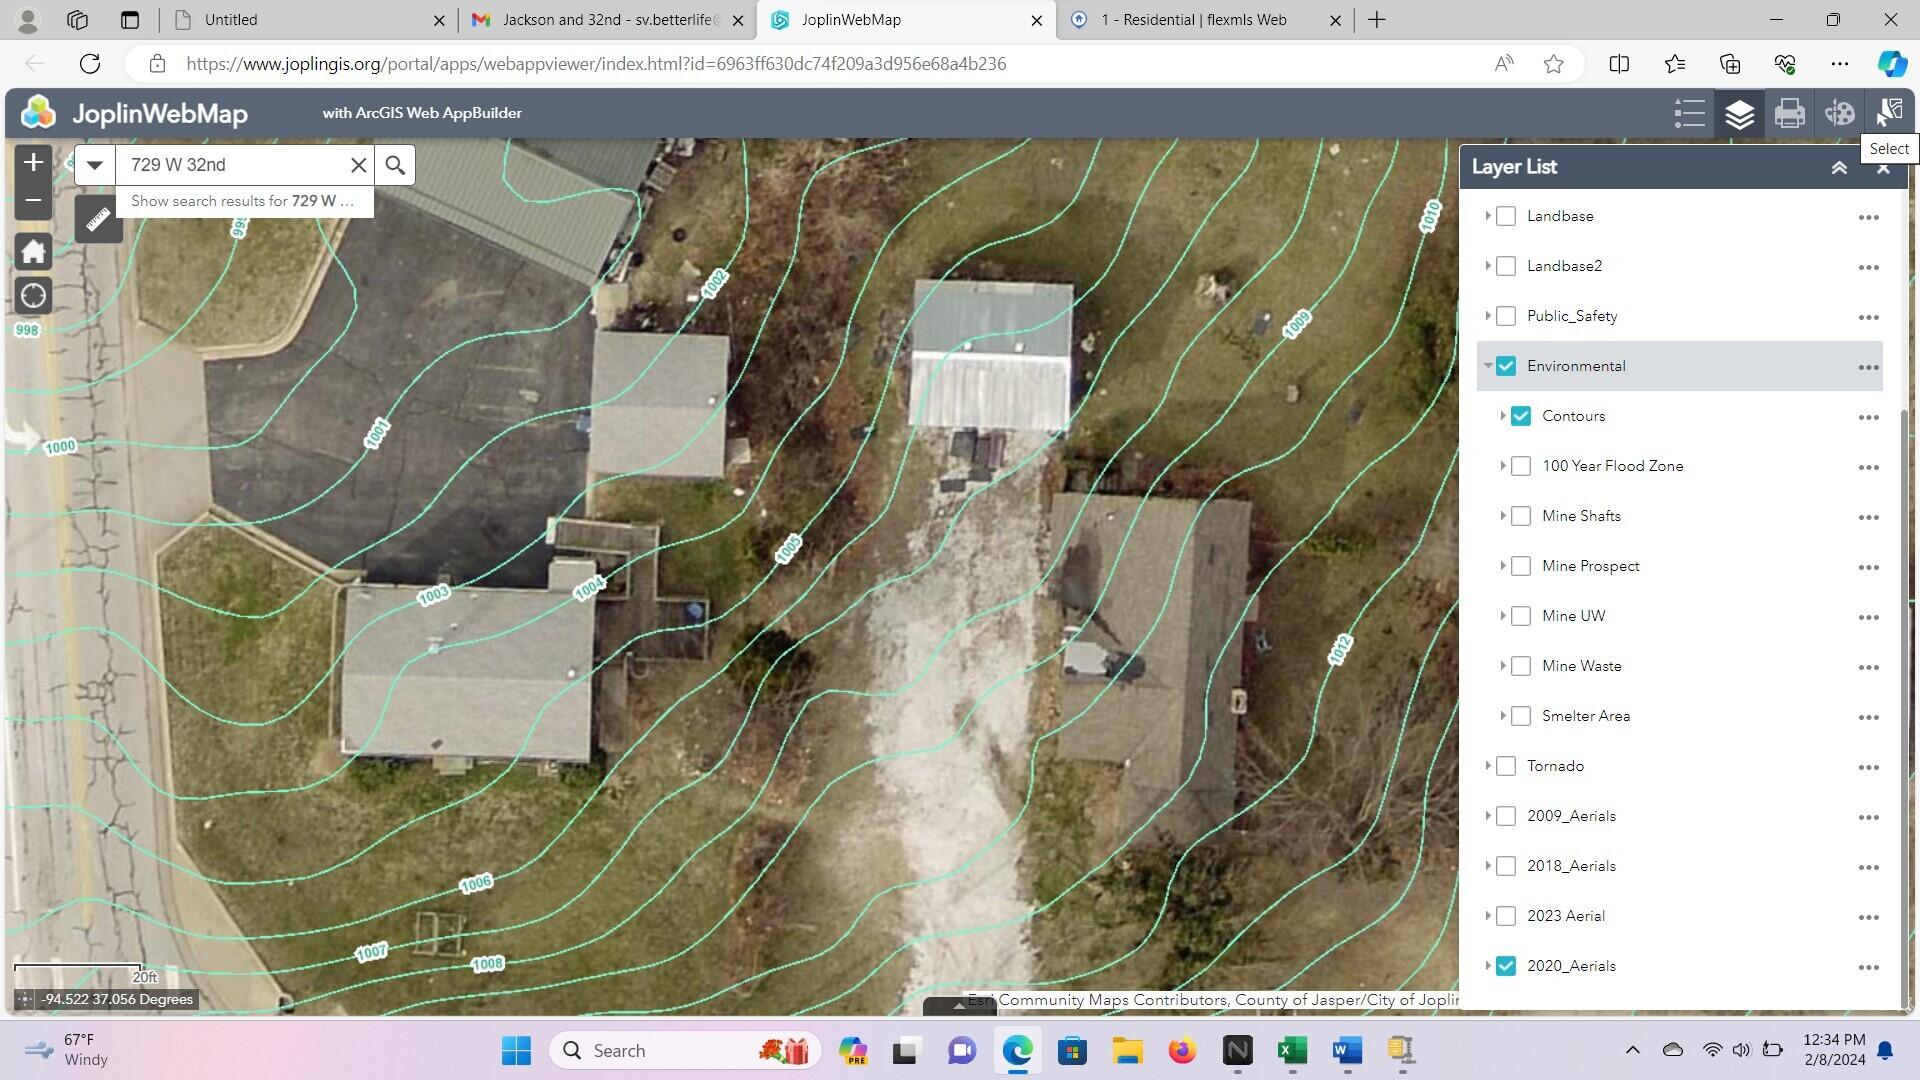Screen dimensions: 1920x1080
Task: Clear the search box text
Action: click(x=358, y=165)
